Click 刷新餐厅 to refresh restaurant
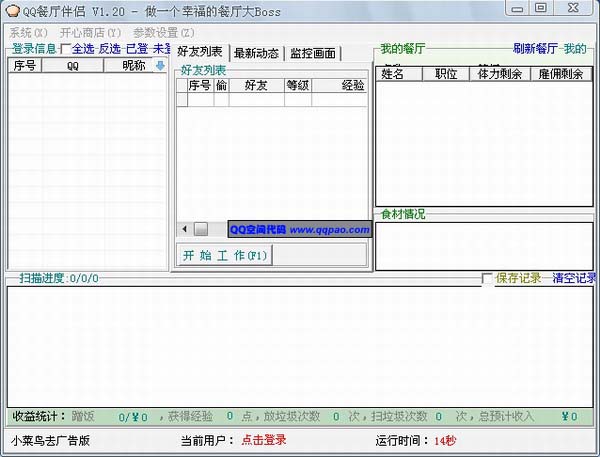Screen dimensions: 600x457 click(535, 49)
